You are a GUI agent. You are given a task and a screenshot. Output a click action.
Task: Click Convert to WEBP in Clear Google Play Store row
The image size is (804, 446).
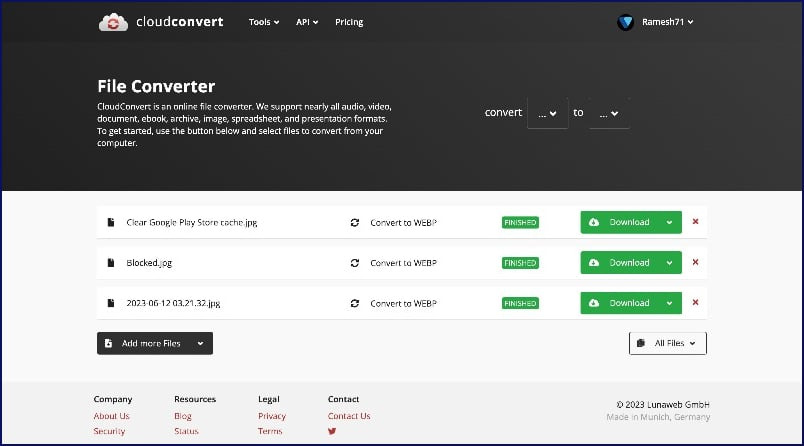click(404, 222)
